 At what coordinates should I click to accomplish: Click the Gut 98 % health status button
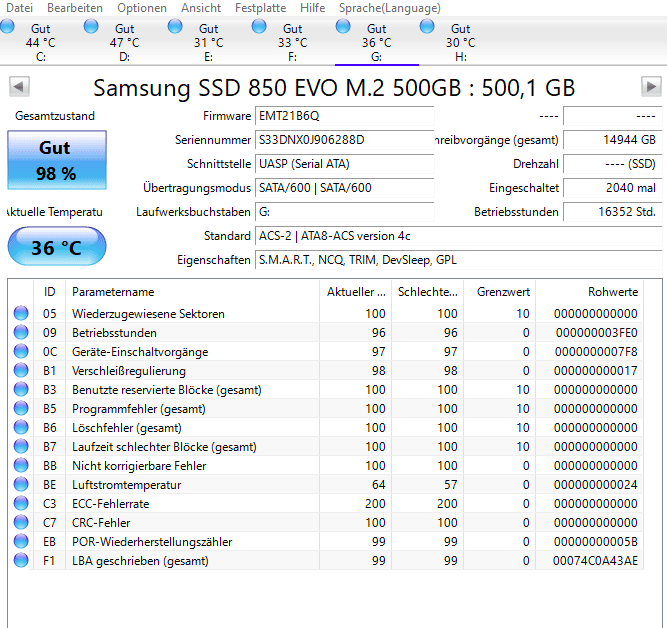(x=57, y=160)
